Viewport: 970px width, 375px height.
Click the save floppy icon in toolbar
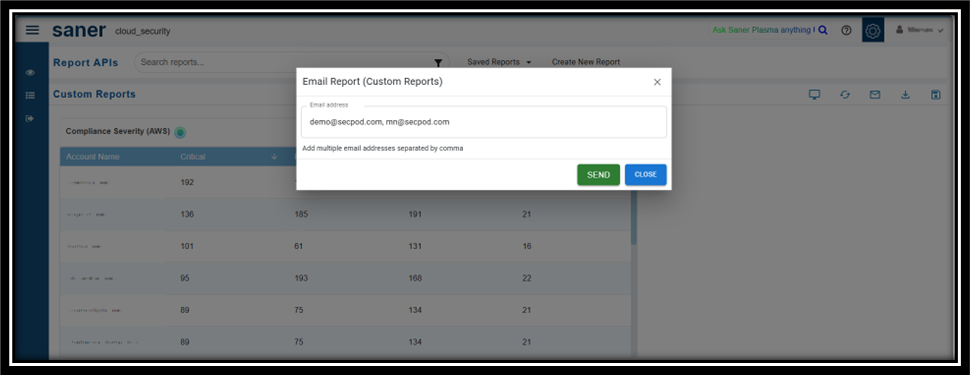935,95
